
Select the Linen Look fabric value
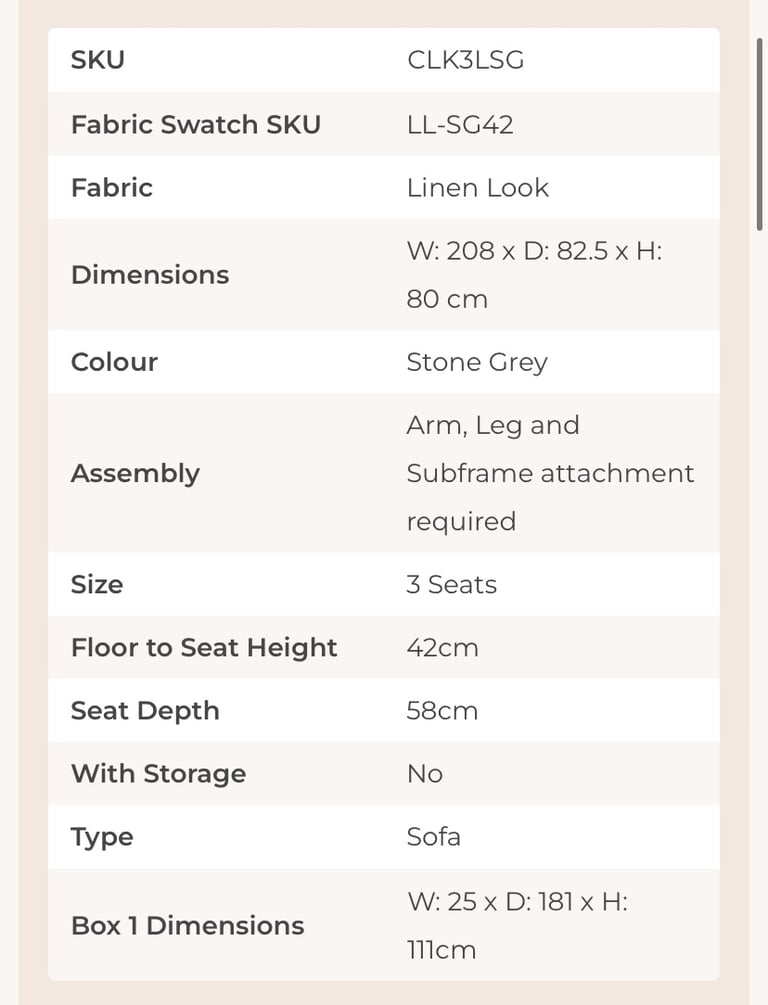[478, 188]
